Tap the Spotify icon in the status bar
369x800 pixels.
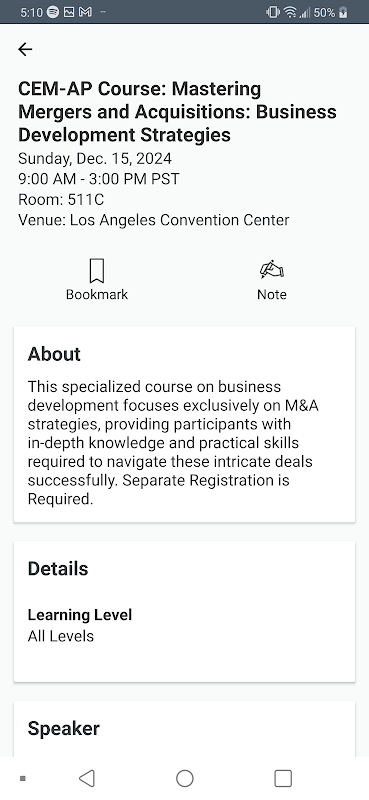point(53,12)
